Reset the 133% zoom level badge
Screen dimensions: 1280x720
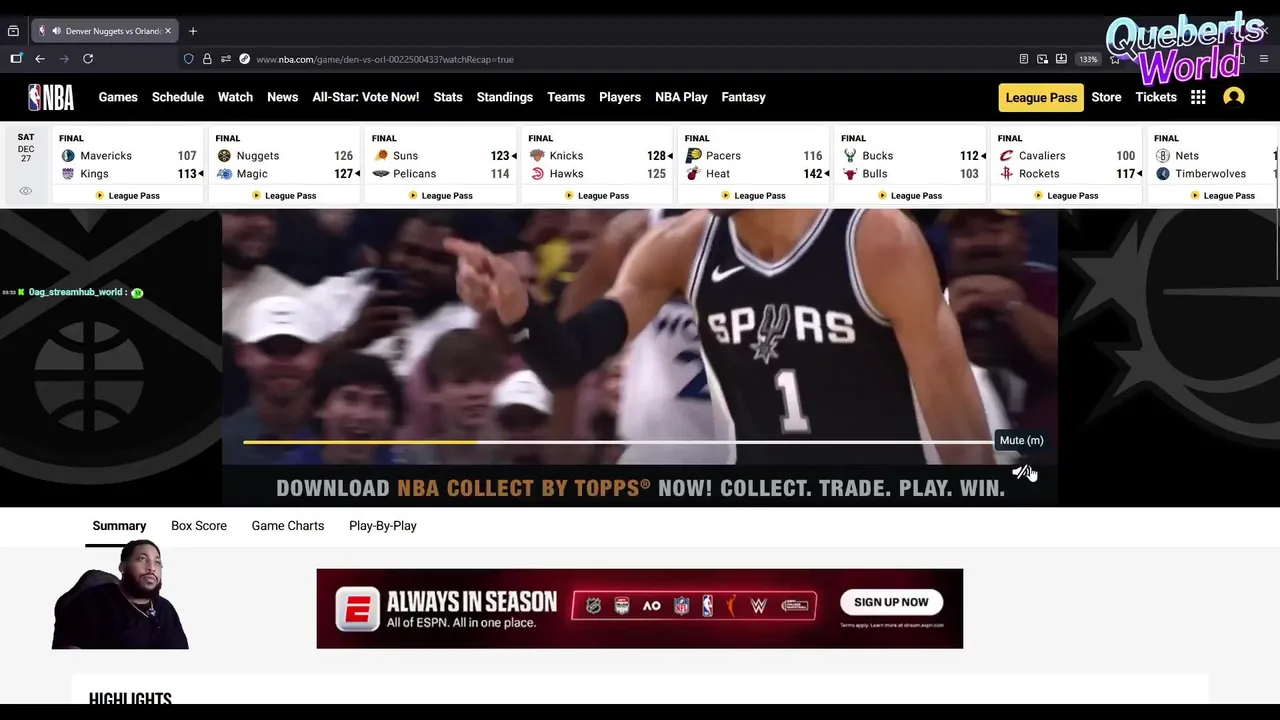point(1088,59)
